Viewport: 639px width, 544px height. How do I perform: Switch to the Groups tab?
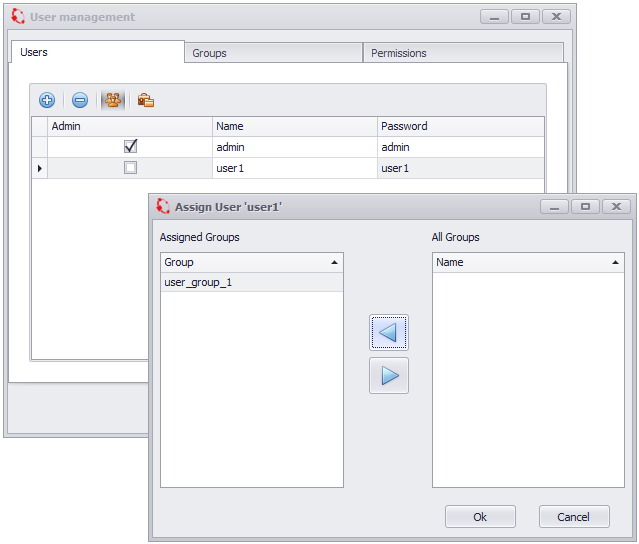pyautogui.click(x=273, y=53)
